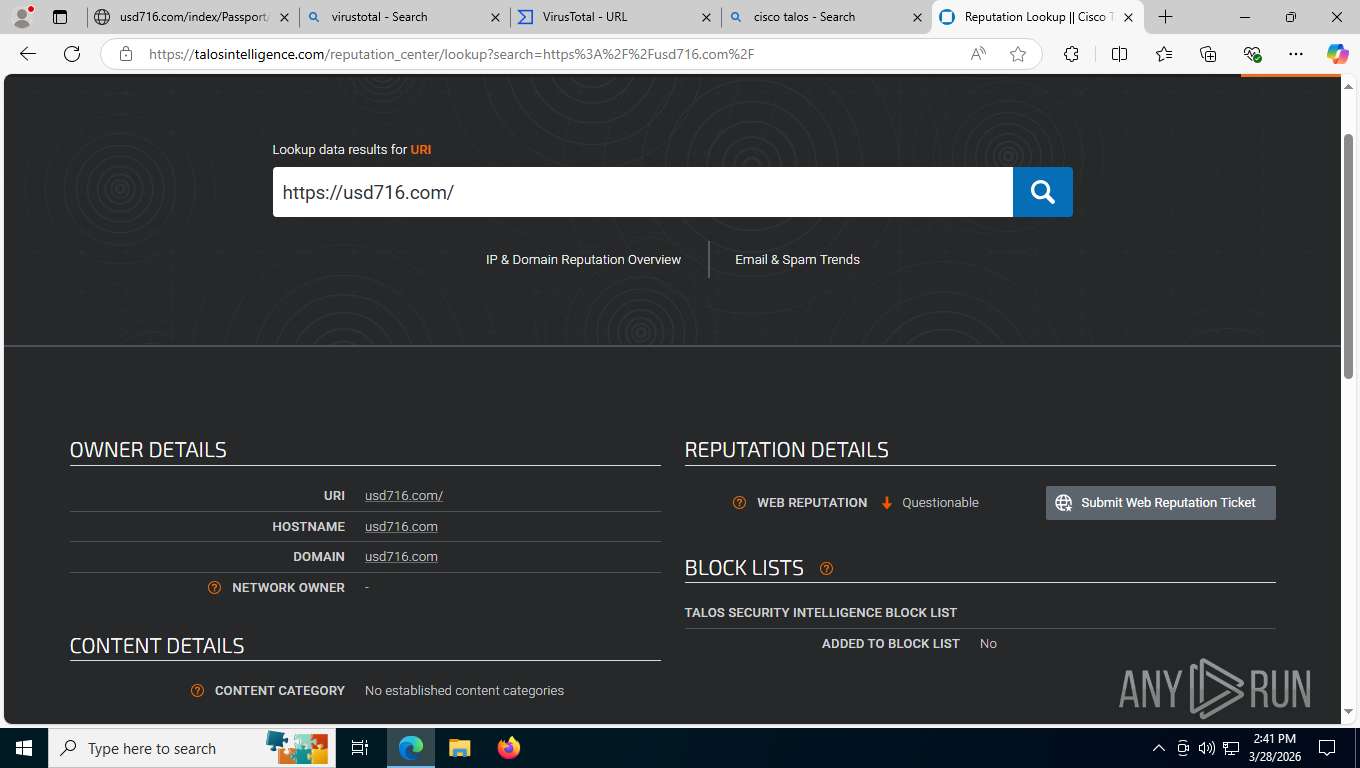The height and width of the screenshot is (768, 1360).
Task: Open Browser essentials heart icon
Action: pos(1252,55)
